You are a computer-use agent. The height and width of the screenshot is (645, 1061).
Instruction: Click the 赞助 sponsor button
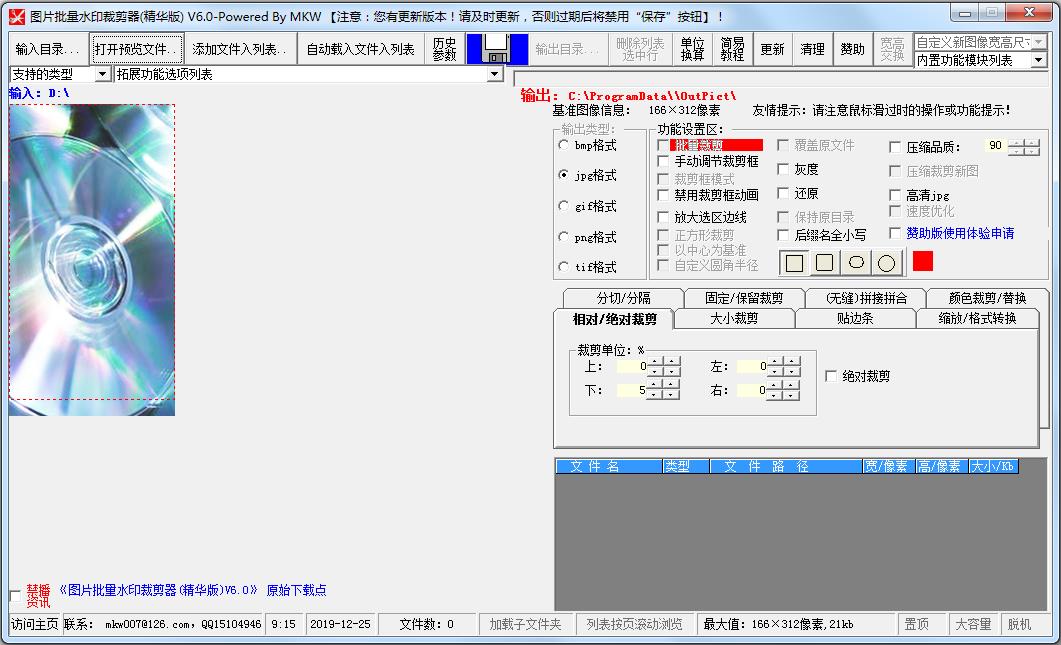point(853,49)
